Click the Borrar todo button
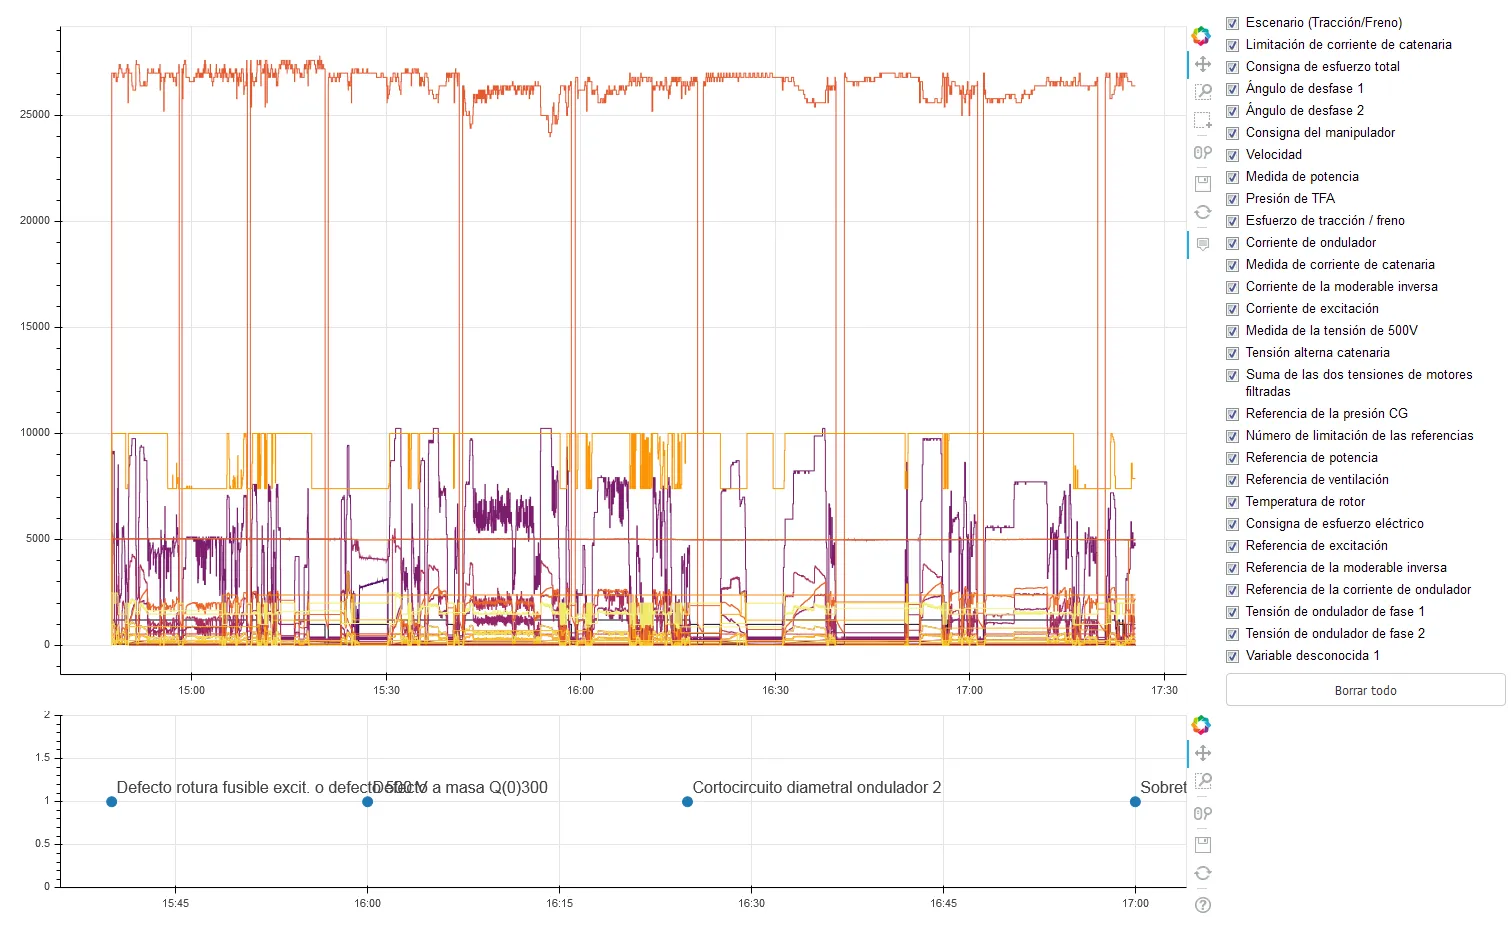This screenshot has height=929, width=1511. (1365, 690)
